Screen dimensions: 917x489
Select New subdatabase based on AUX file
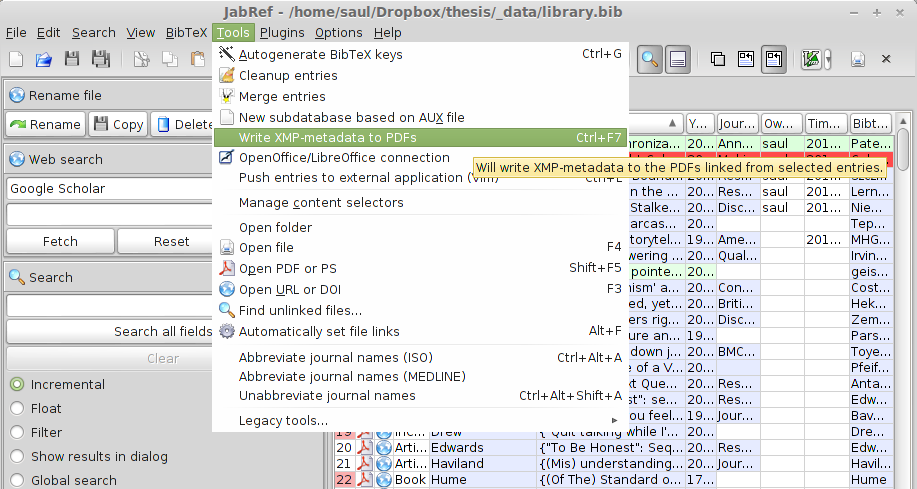coord(420,118)
